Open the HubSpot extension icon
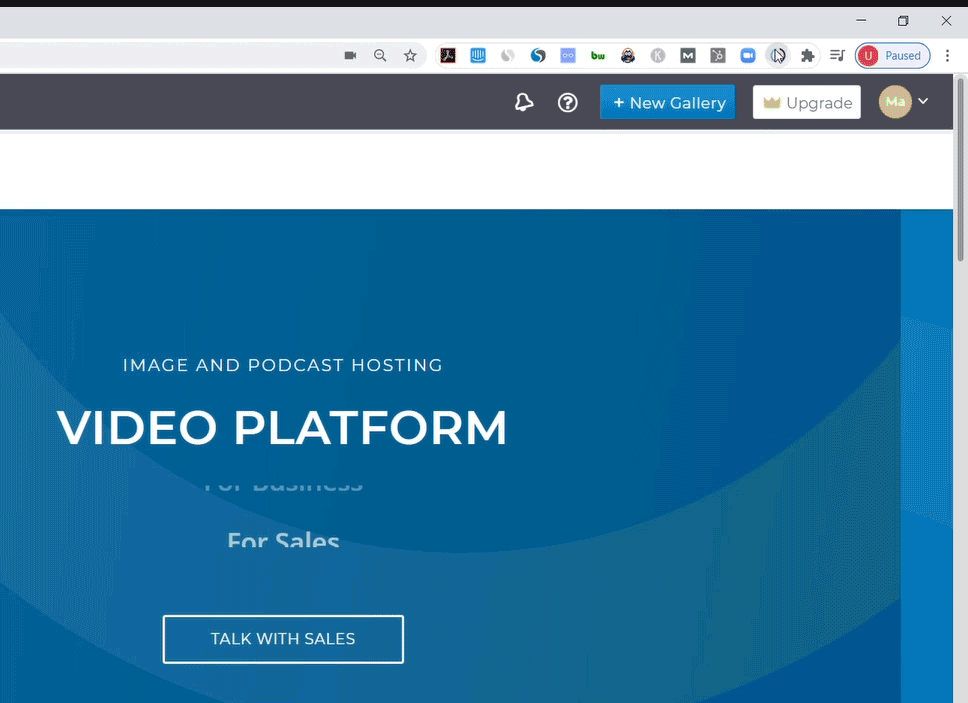Image resolution: width=968 pixels, height=703 pixels. [717, 56]
